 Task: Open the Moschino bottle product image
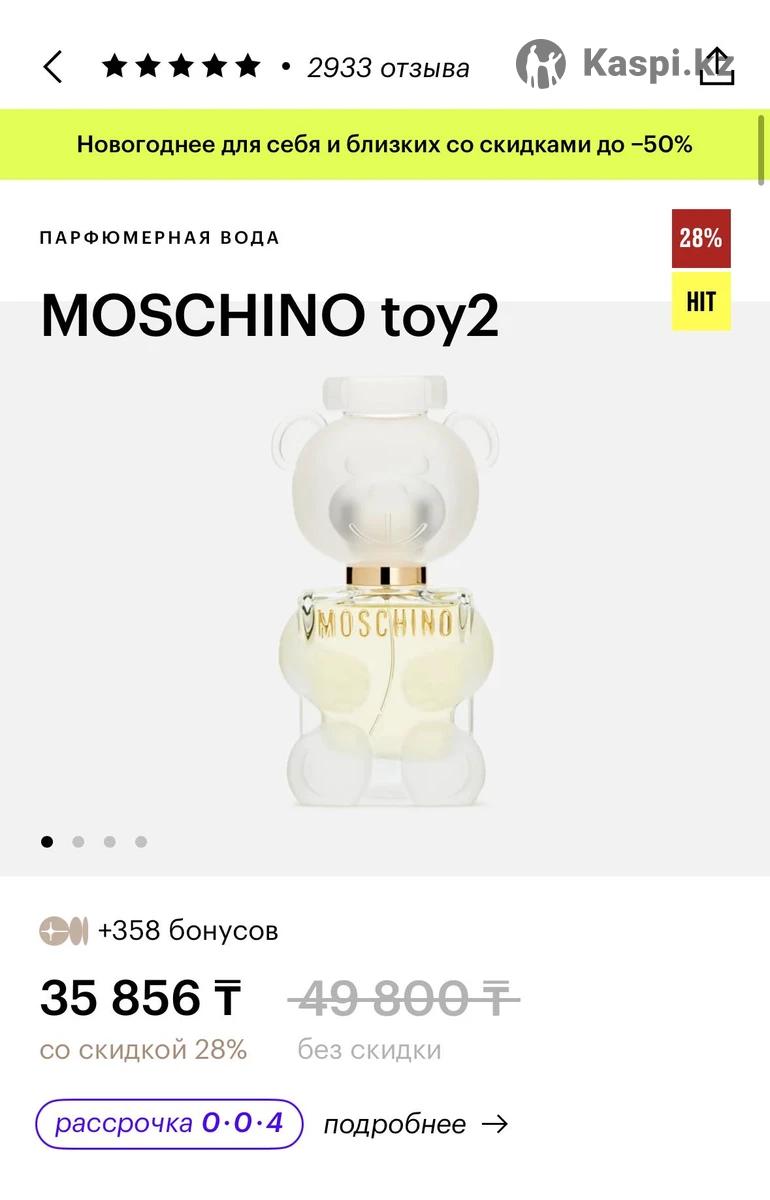coord(385,589)
